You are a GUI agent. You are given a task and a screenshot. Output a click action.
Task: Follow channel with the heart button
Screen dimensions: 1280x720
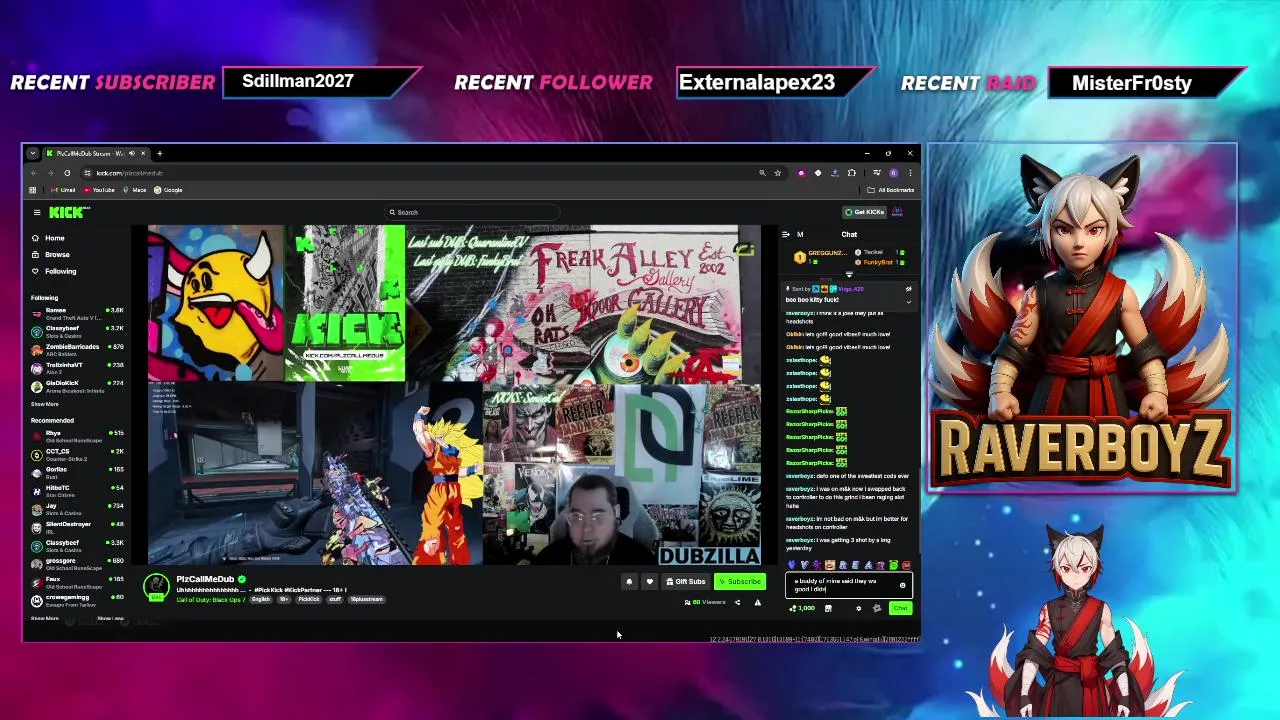(x=649, y=582)
